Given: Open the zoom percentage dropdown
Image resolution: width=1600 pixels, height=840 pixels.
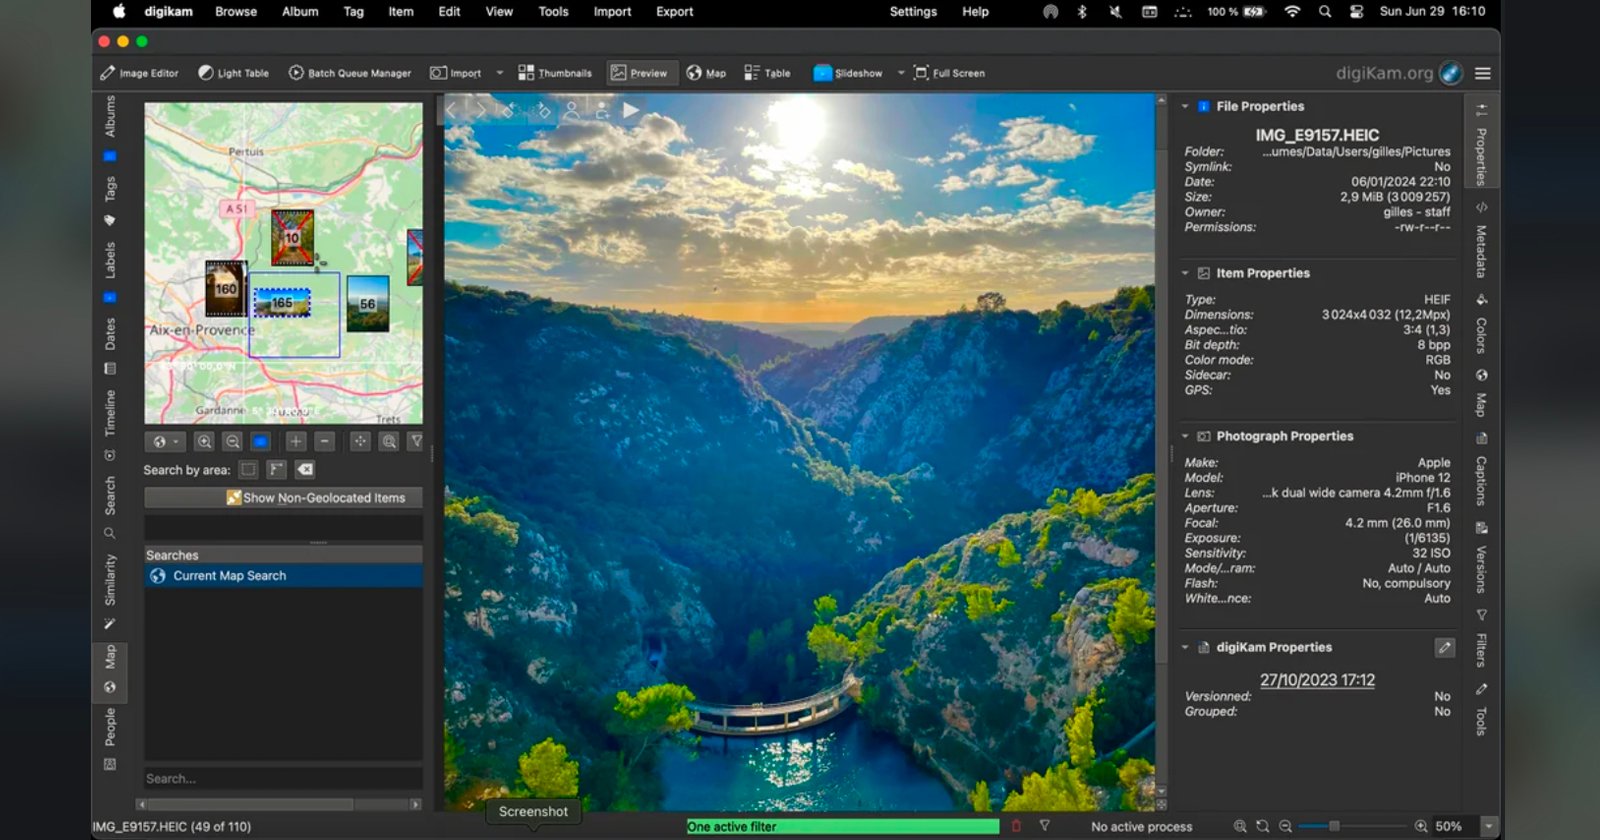Looking at the screenshot, I should pos(1489,826).
